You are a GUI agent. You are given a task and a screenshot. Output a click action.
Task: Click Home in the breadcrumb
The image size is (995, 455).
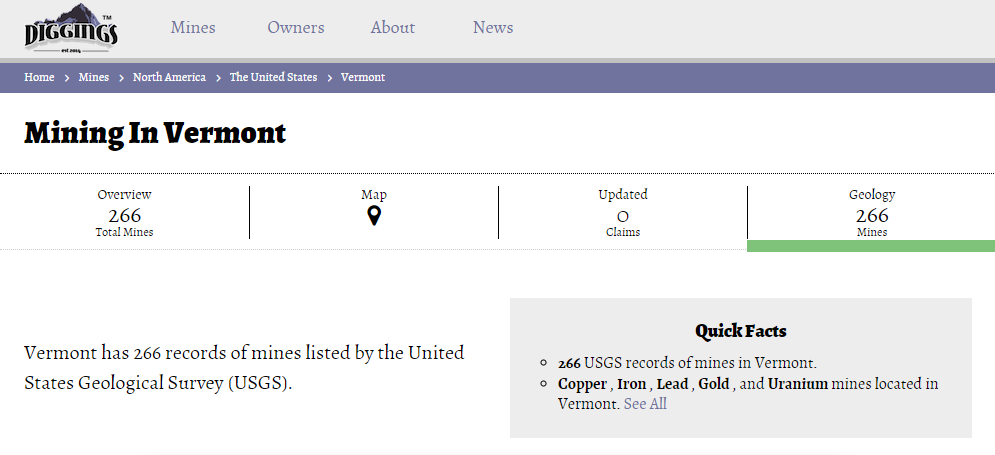[x=39, y=77]
